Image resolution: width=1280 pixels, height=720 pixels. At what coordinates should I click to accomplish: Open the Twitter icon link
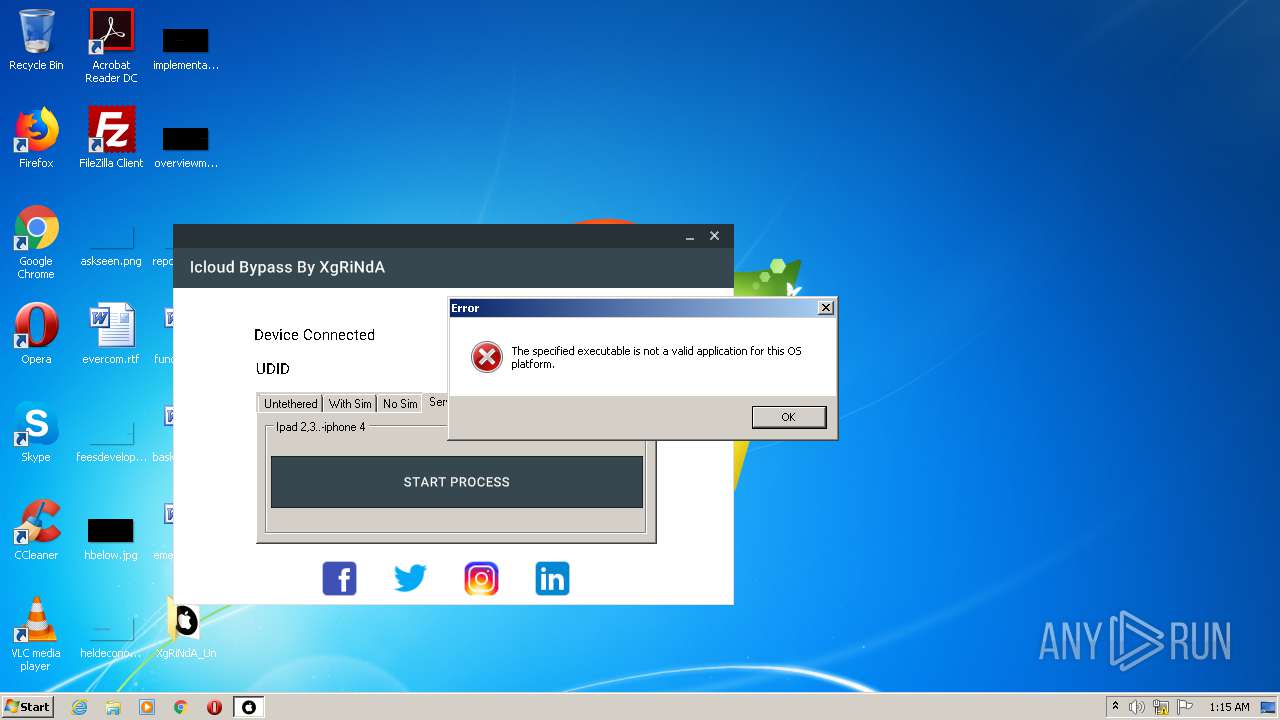pos(410,578)
